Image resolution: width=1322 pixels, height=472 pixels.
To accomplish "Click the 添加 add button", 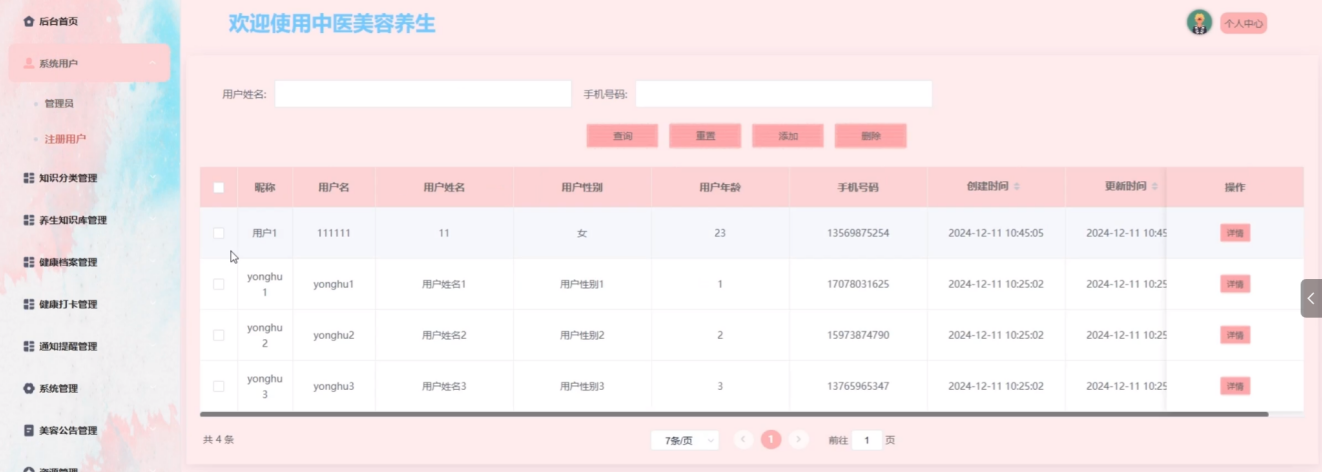I will click(x=788, y=136).
